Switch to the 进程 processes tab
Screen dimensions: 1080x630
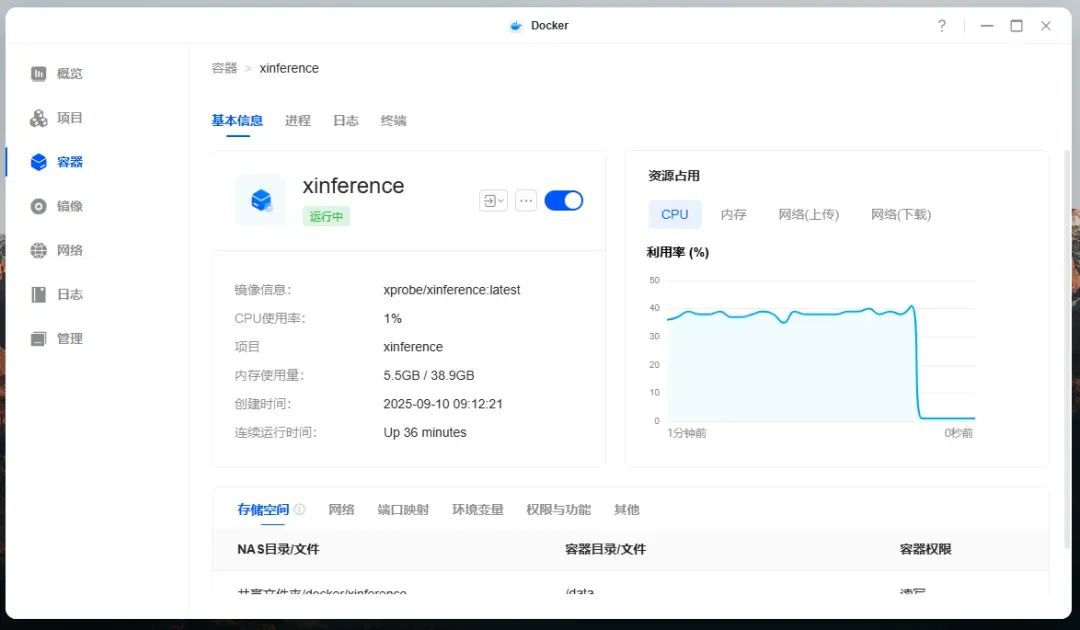click(298, 120)
